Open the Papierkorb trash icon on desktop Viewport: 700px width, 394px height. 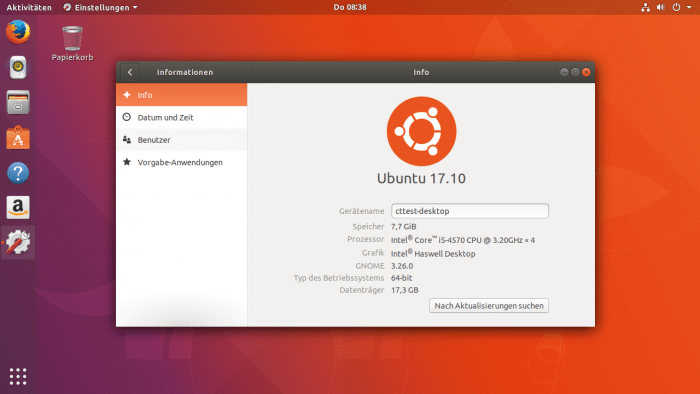72,43
